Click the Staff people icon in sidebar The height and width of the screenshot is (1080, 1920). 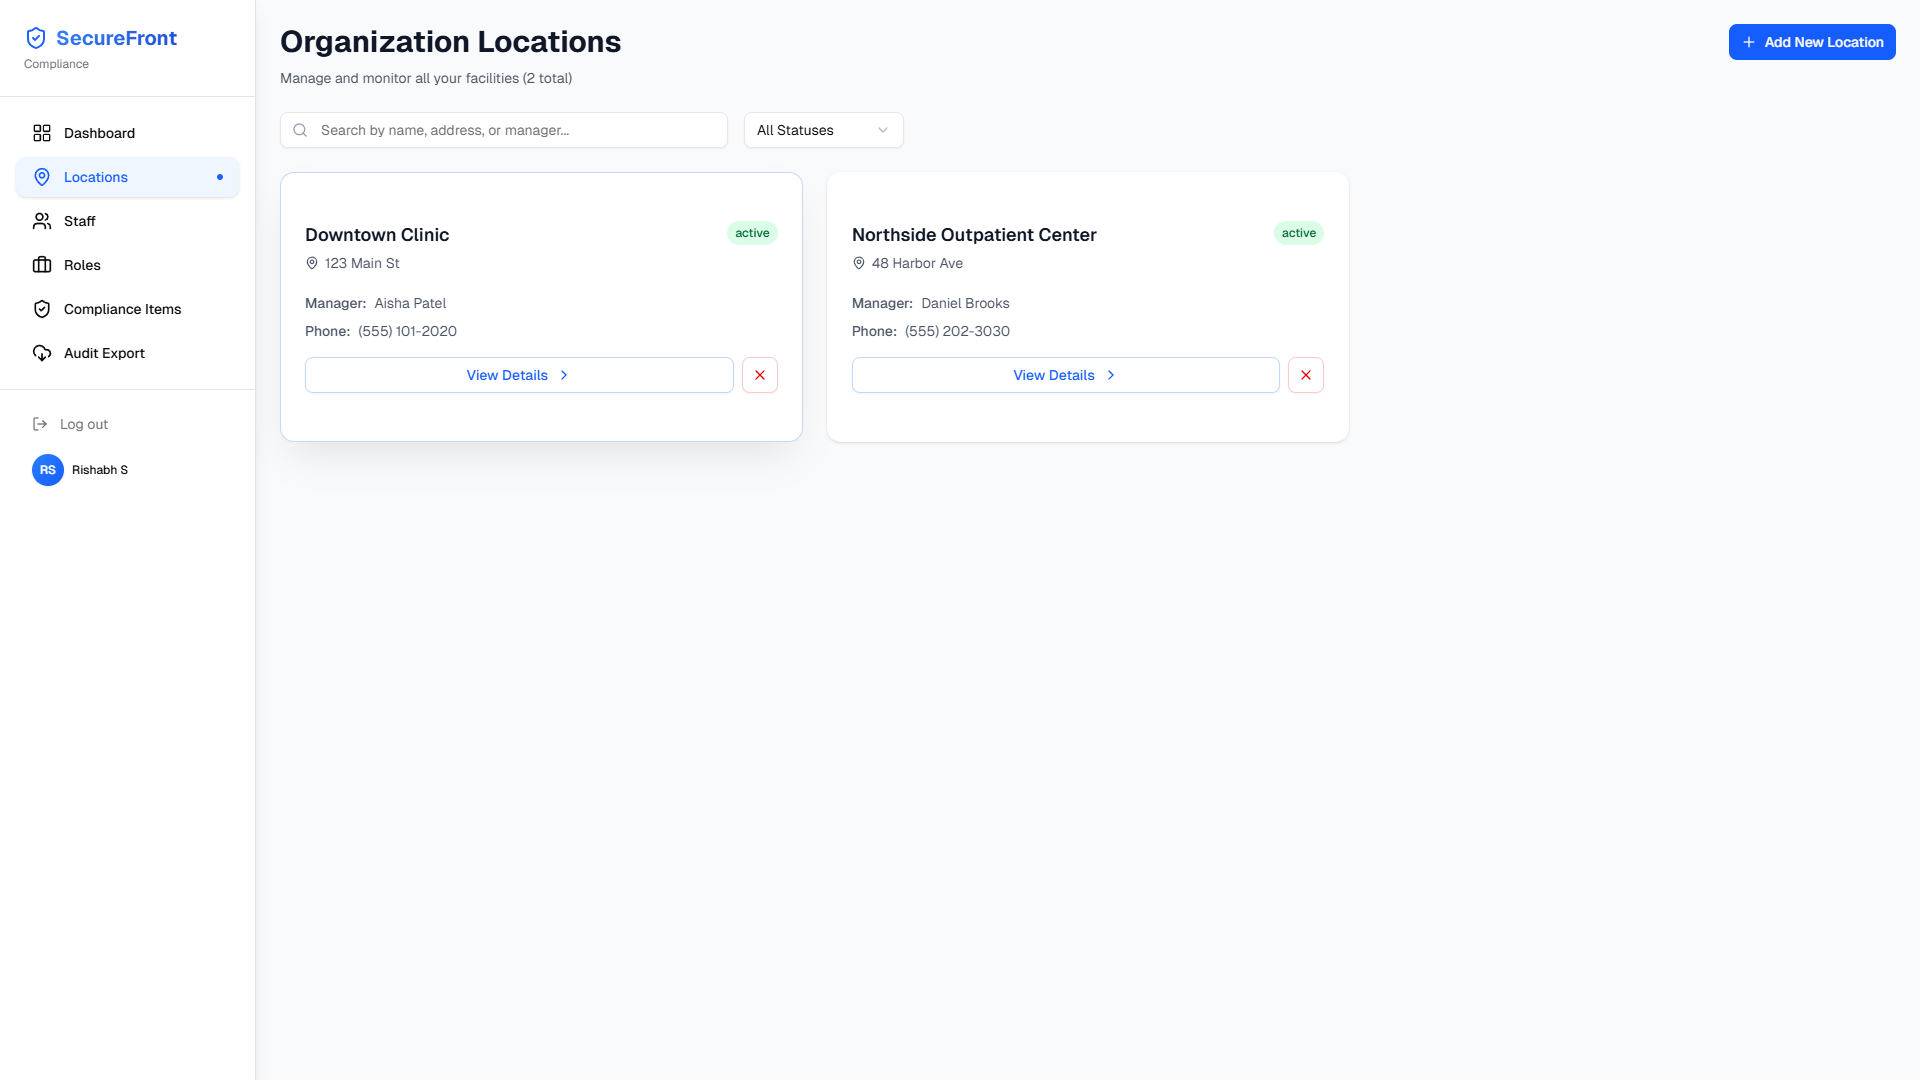tap(42, 221)
